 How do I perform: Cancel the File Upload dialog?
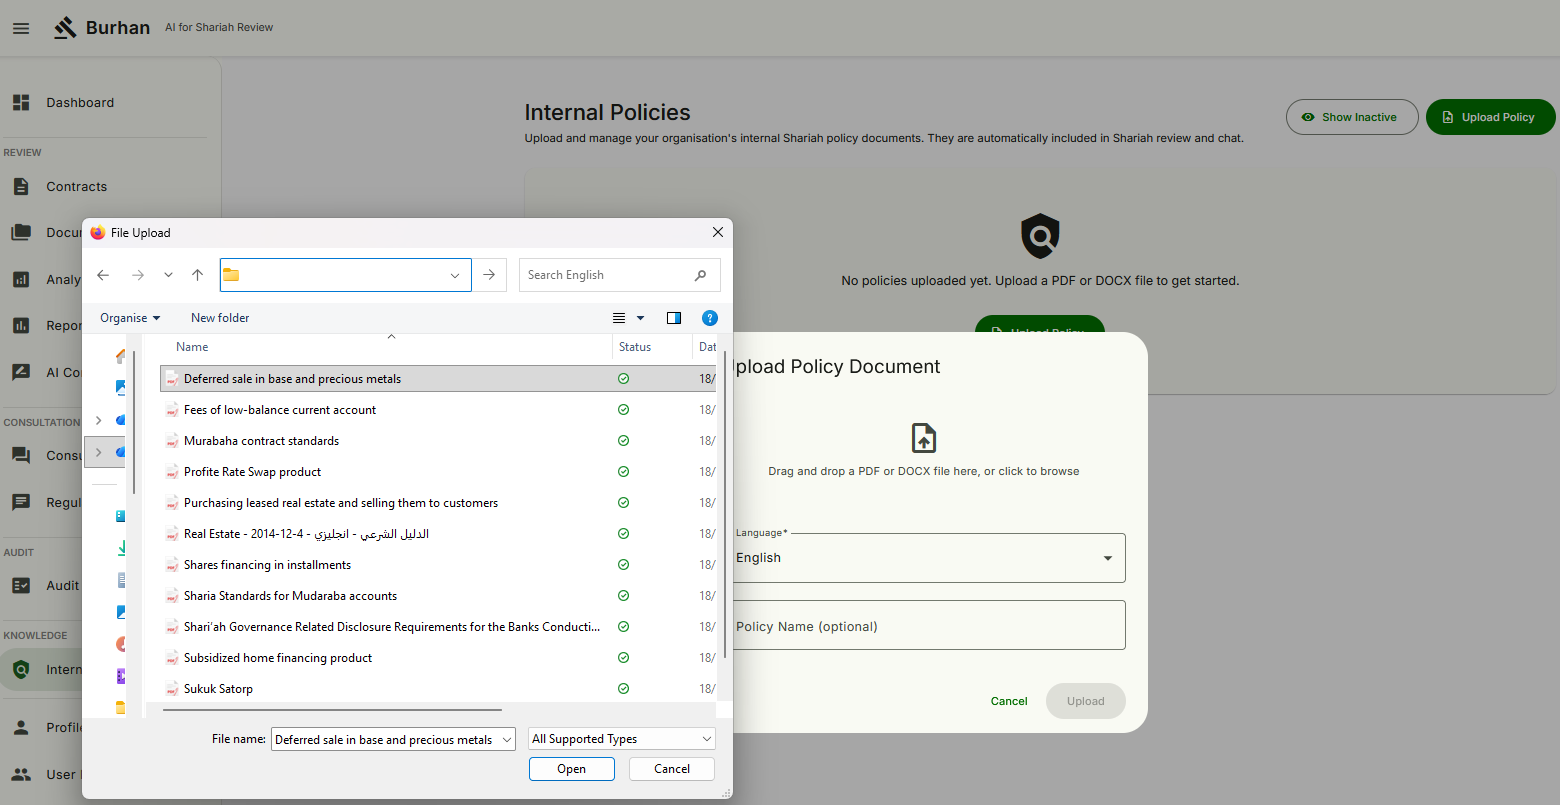[x=672, y=769]
